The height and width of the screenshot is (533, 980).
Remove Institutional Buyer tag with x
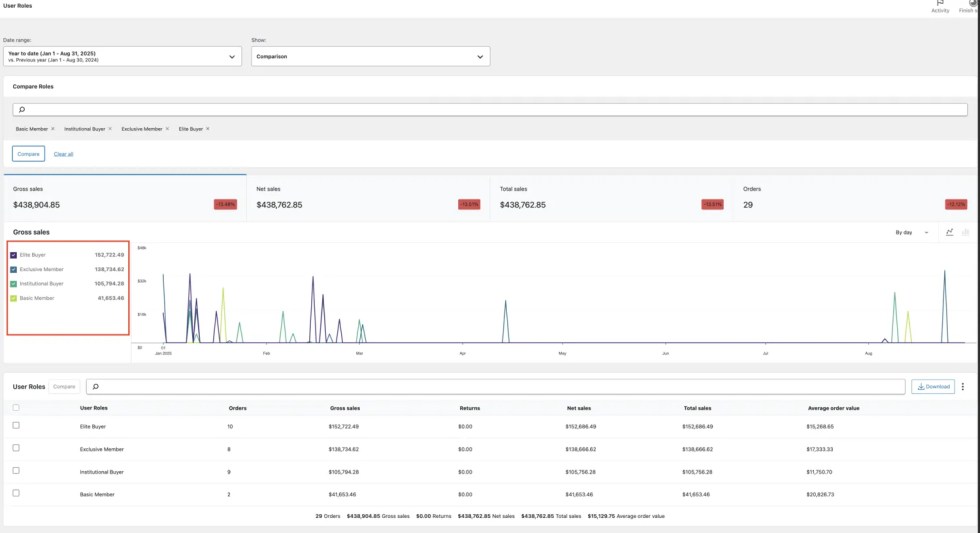coord(110,129)
